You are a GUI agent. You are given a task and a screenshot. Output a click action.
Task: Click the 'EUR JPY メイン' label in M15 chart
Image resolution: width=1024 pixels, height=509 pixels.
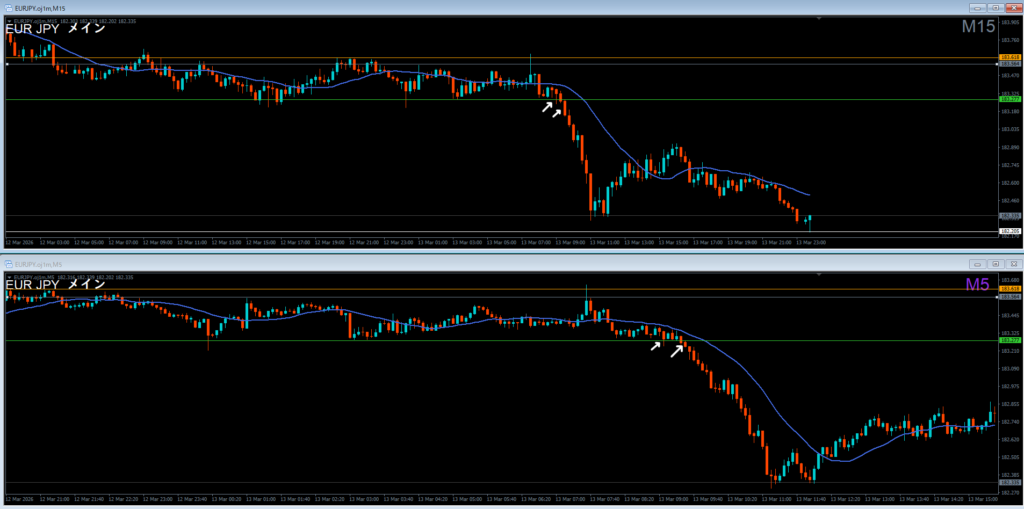pos(55,29)
